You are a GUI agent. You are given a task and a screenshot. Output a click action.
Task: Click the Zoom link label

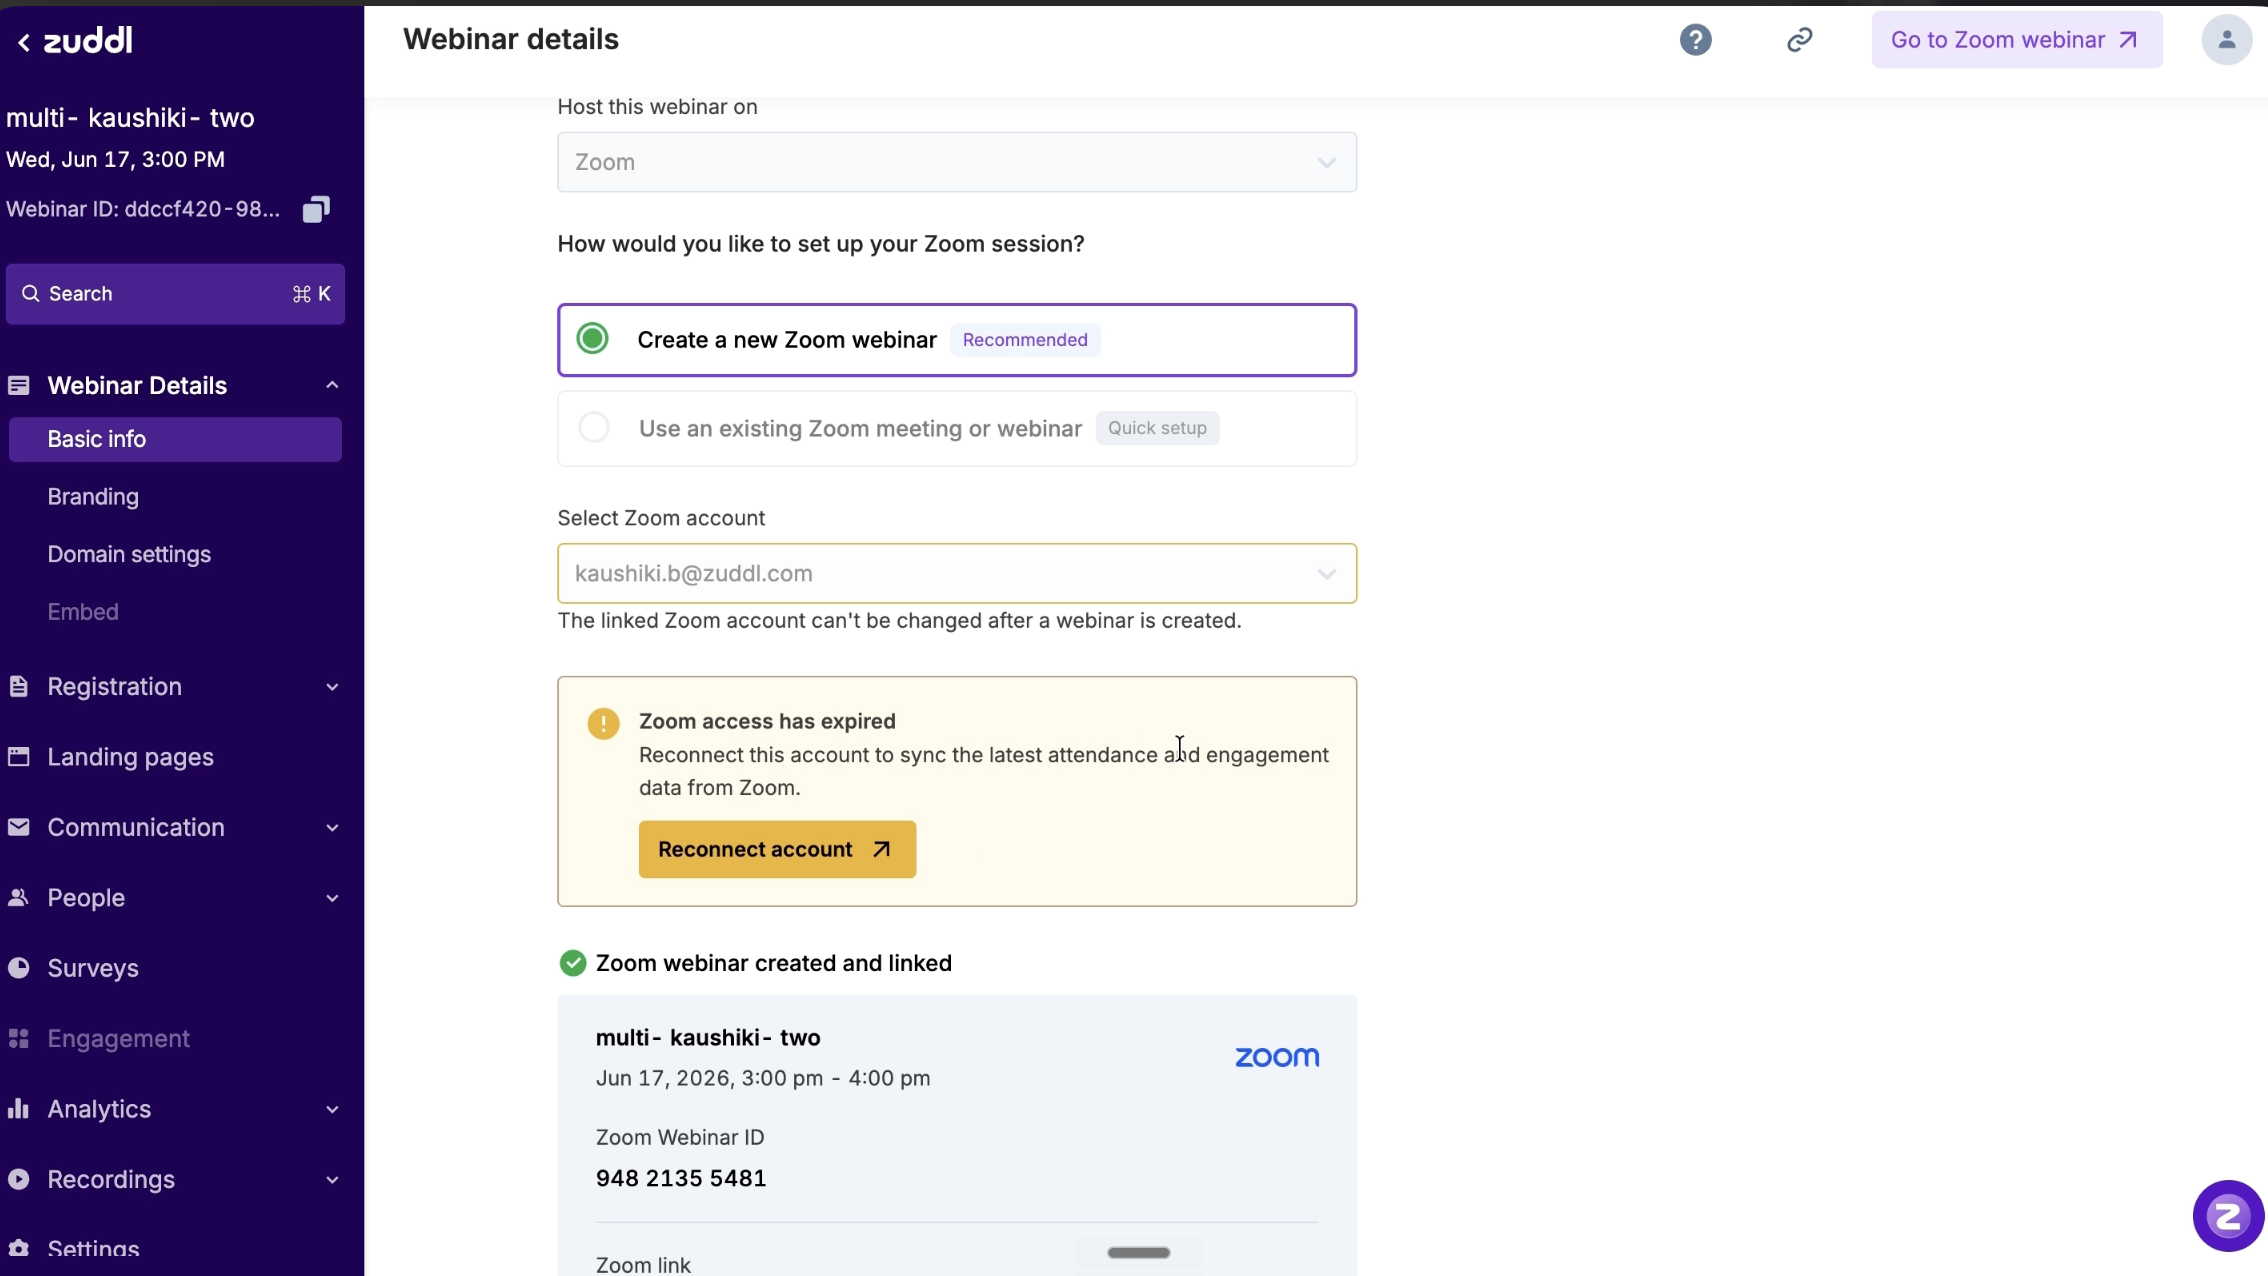tap(643, 1265)
